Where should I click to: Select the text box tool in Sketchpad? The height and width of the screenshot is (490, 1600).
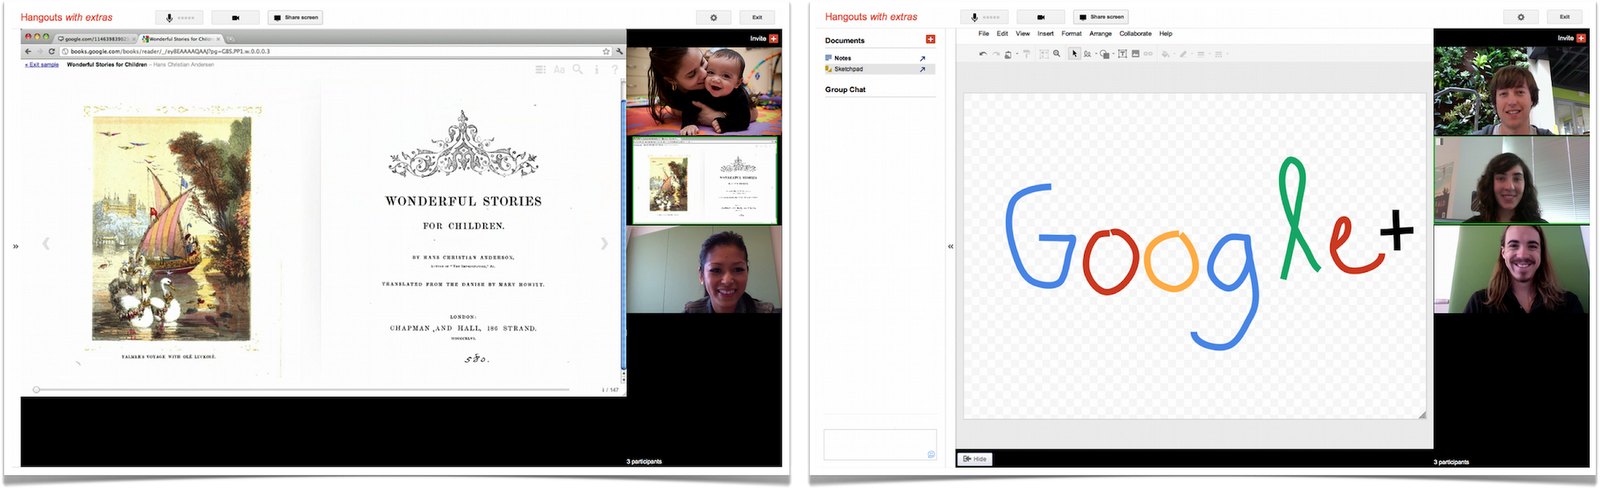tap(1122, 54)
